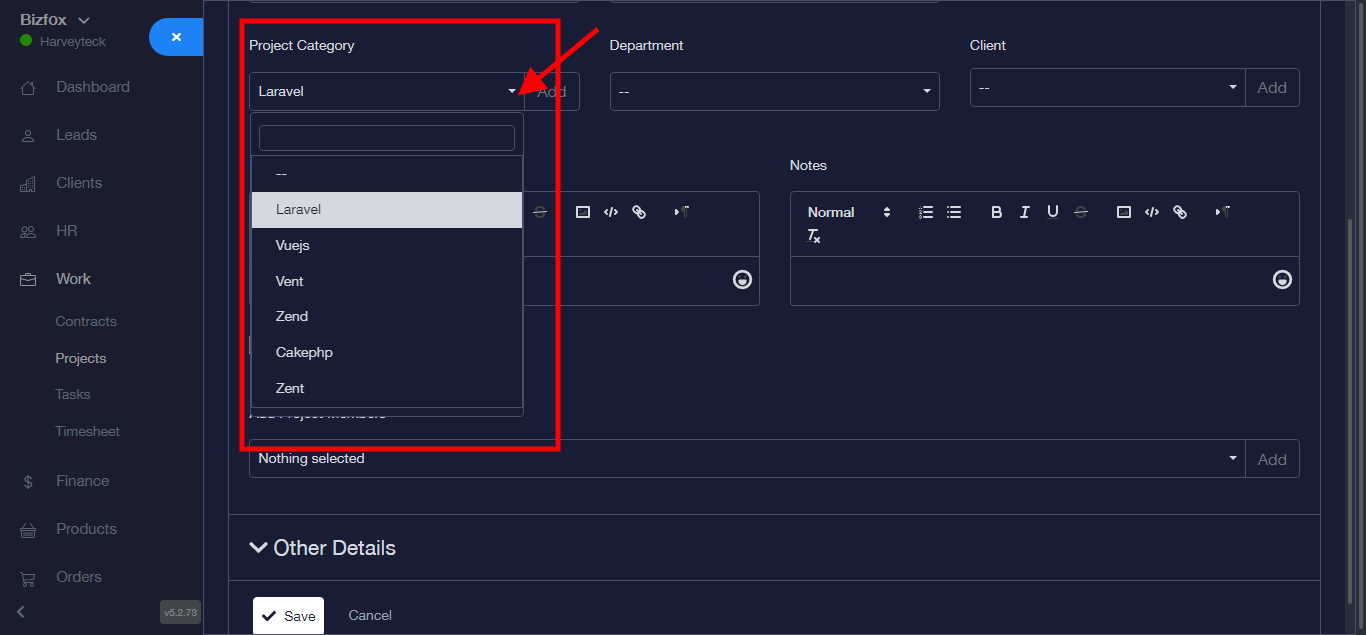The width and height of the screenshot is (1366, 635).
Task: Click the Save button
Action: click(x=288, y=616)
